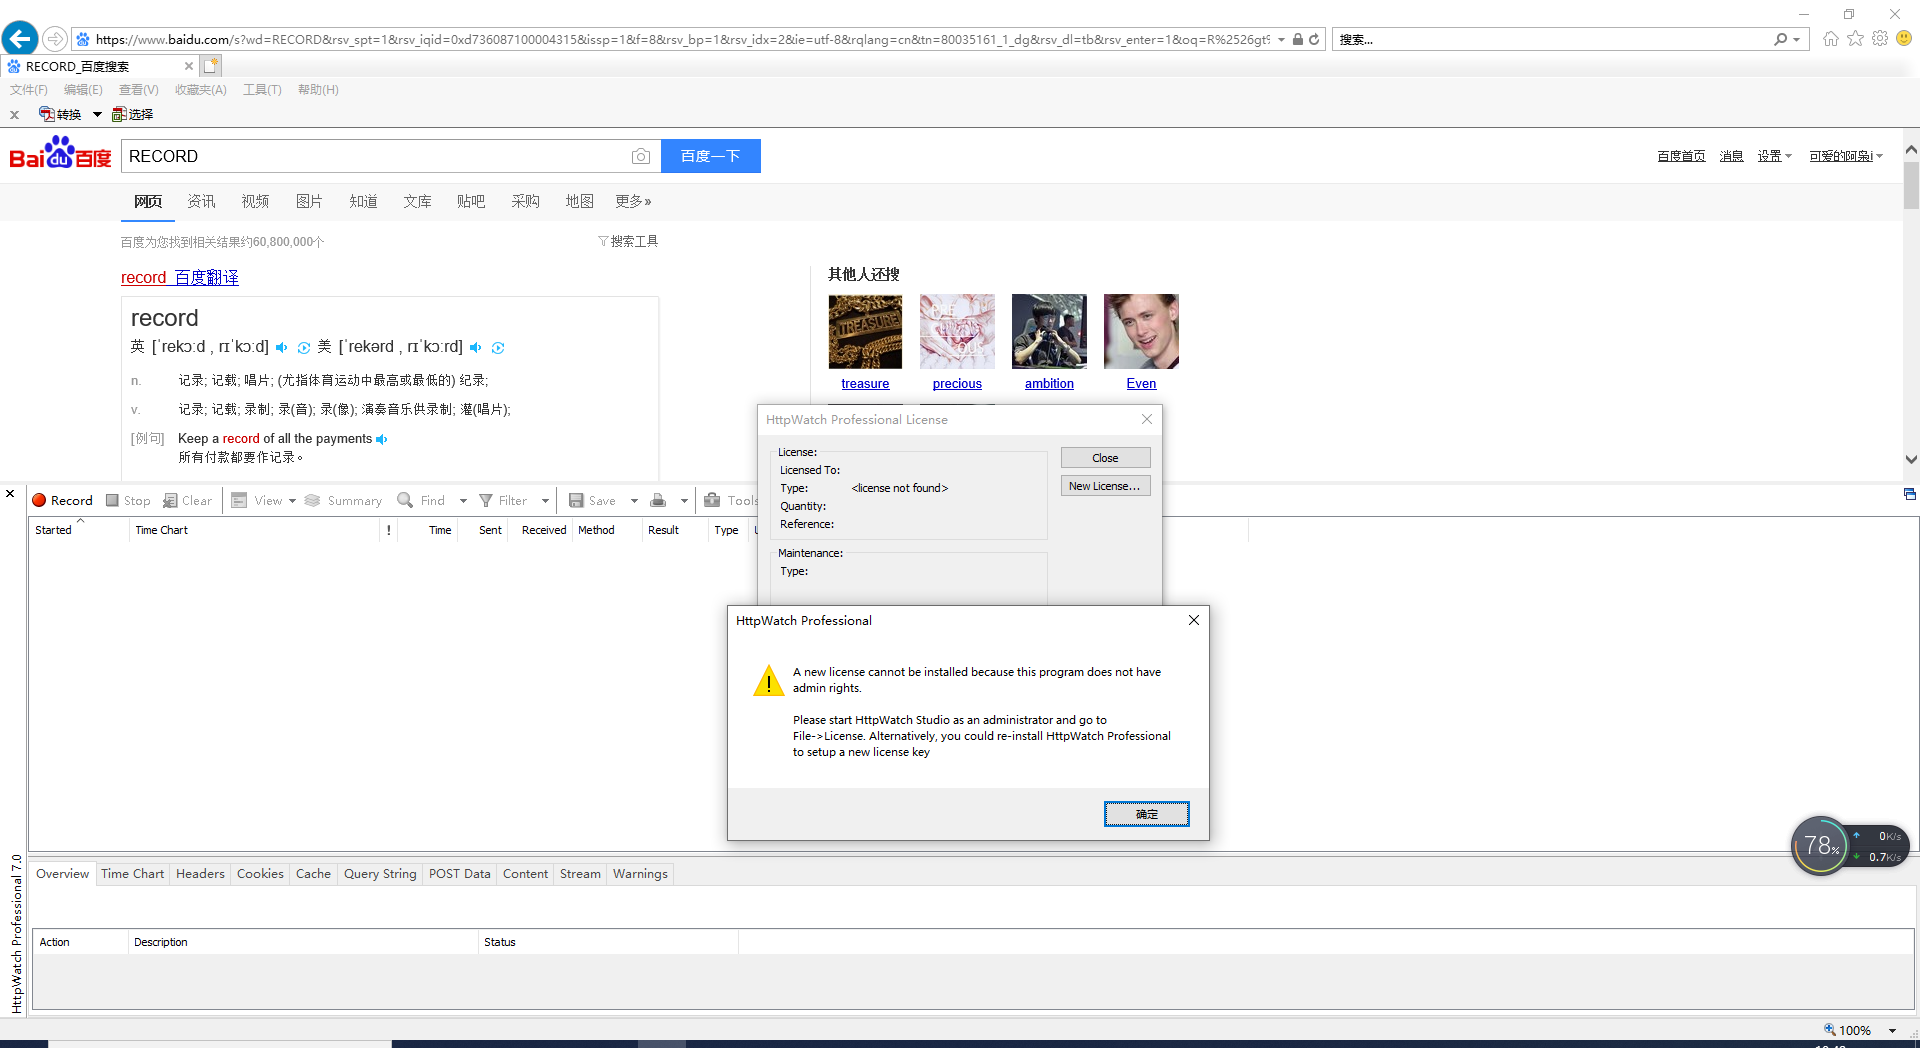Click the browser search box 搜索...

(1552, 39)
